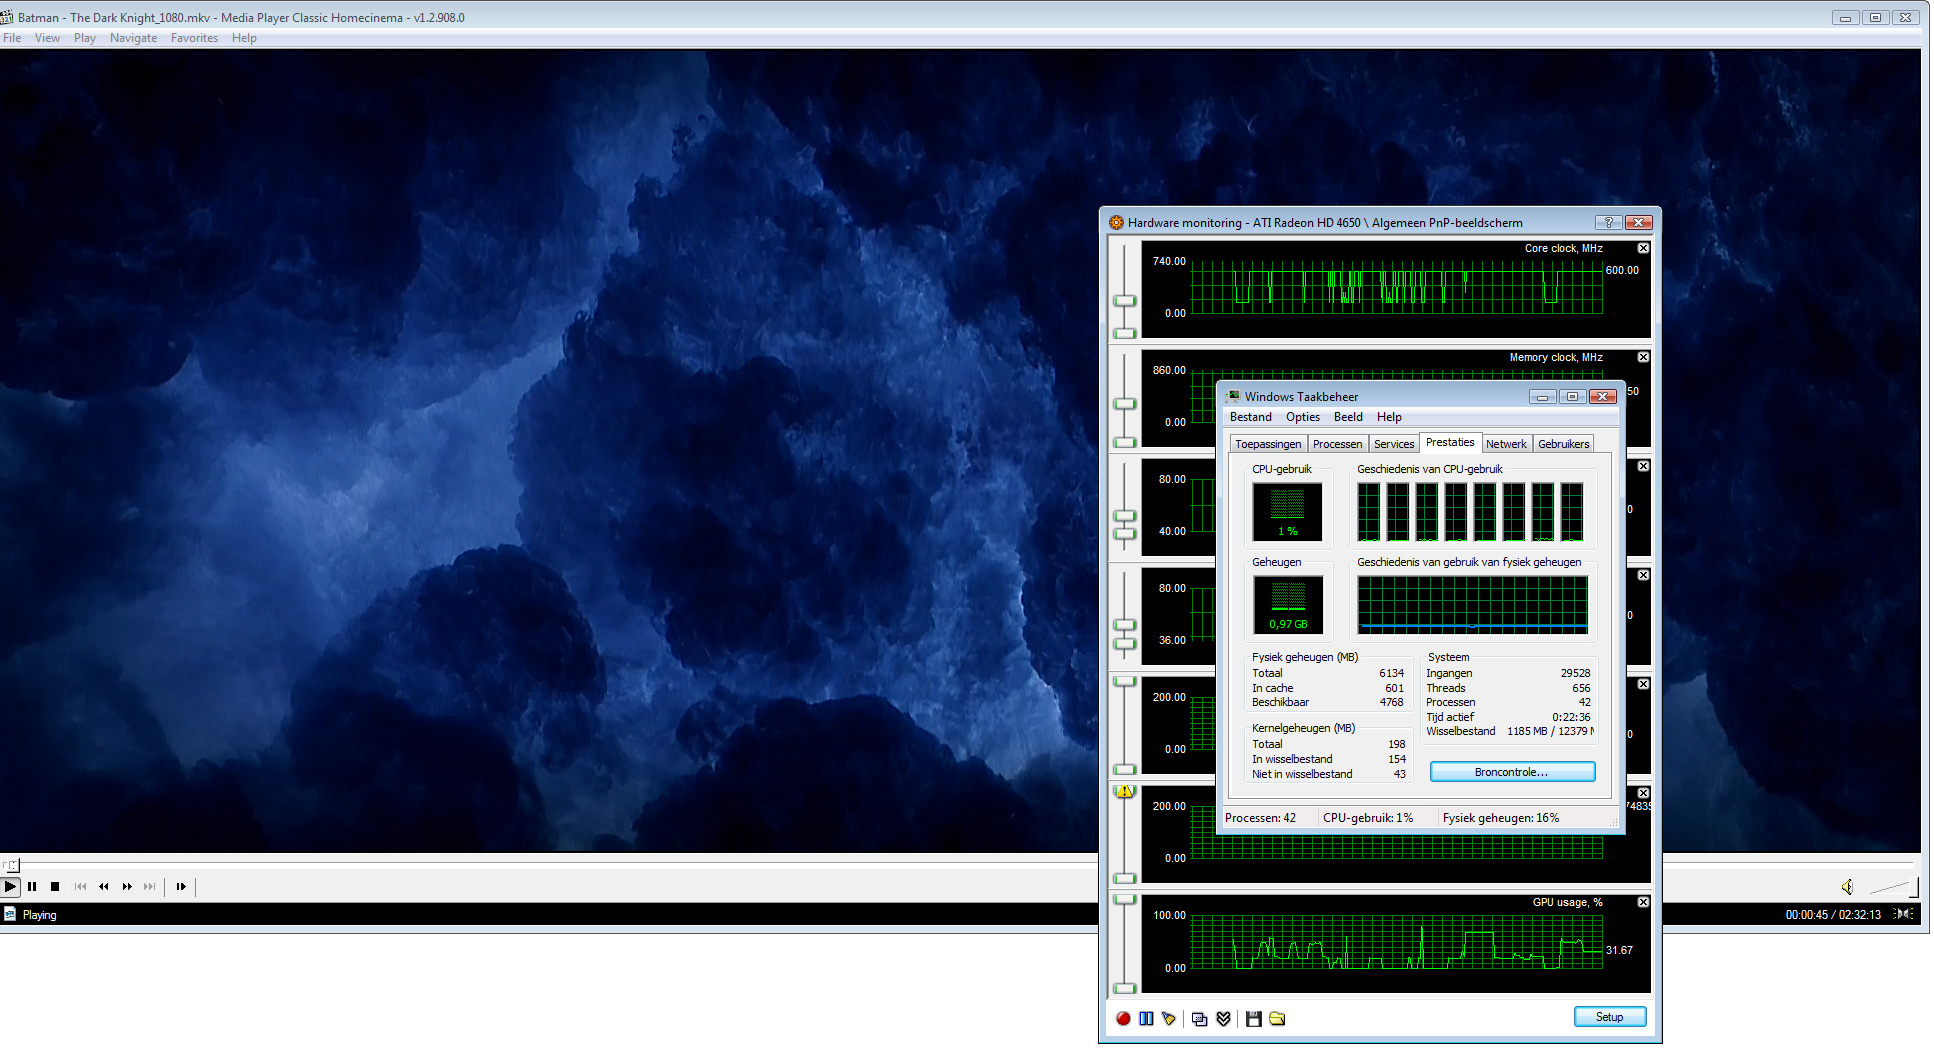Mute audio using the speaker icon
This screenshot has width=1934, height=1052.
(x=1847, y=887)
